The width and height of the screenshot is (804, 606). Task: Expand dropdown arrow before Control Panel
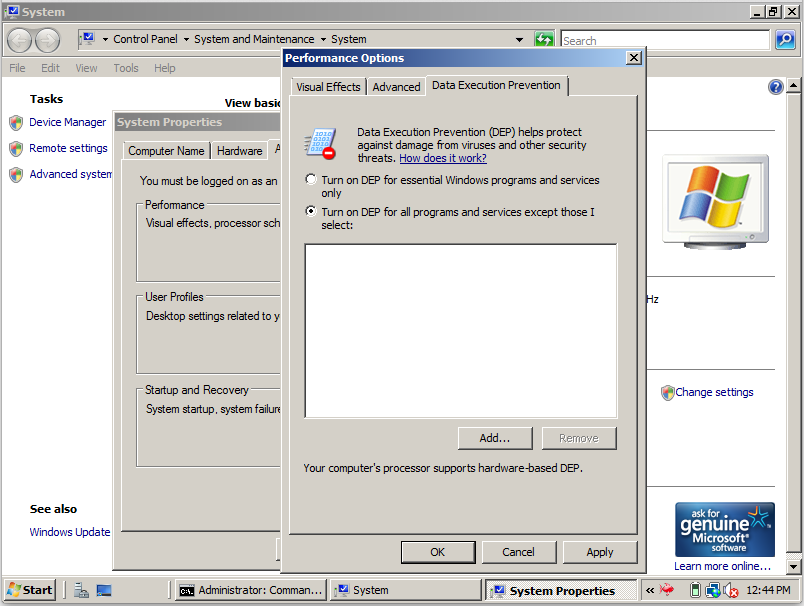[105, 39]
